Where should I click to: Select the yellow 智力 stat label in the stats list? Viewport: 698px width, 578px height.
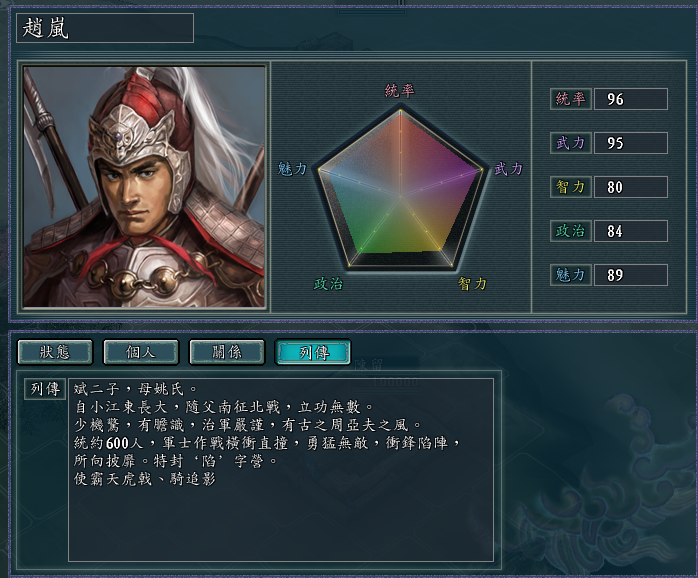[570, 187]
